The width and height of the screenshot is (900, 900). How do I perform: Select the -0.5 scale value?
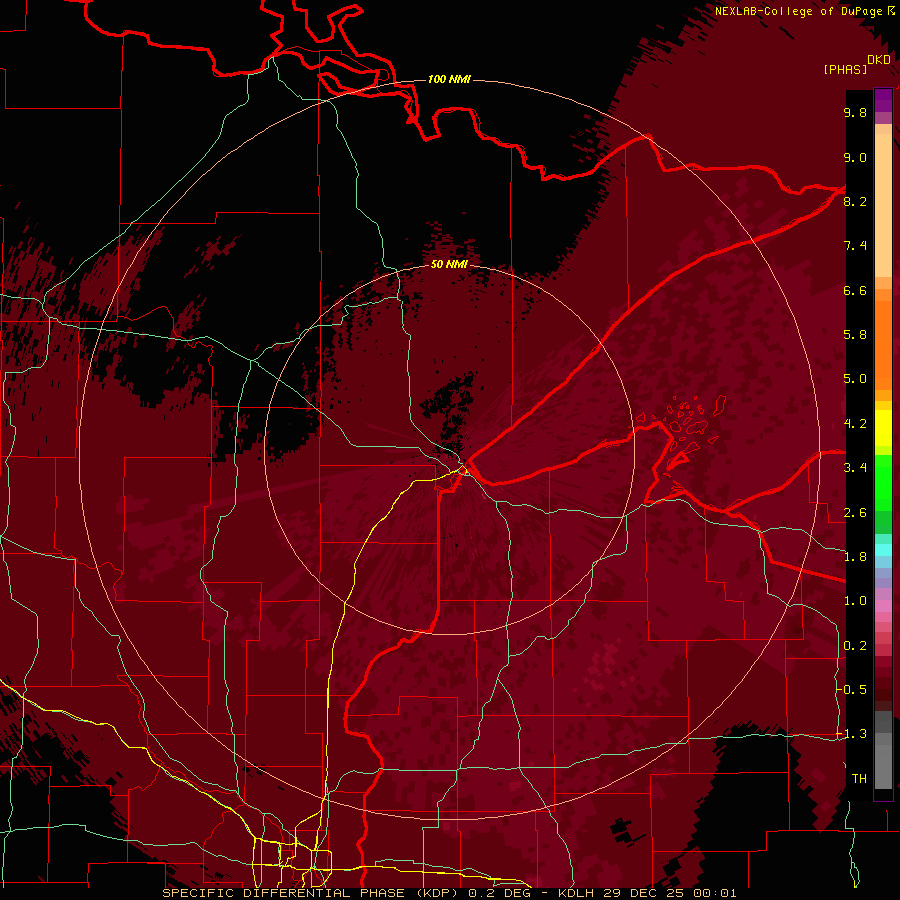852,690
